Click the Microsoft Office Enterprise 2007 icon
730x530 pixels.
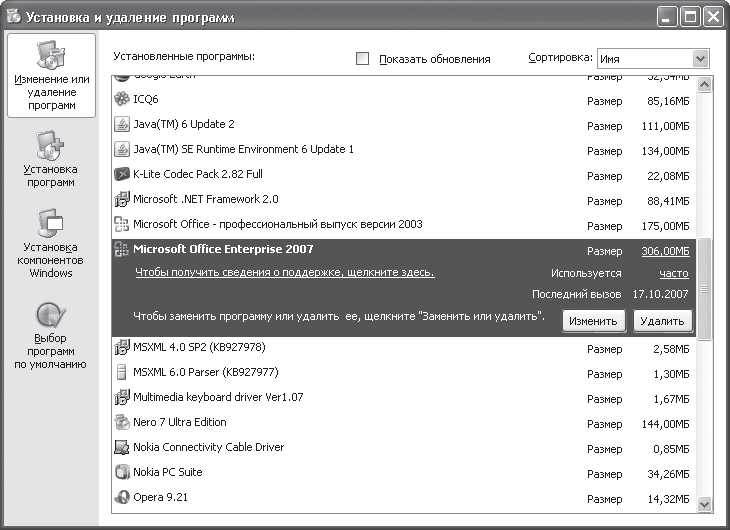[x=122, y=250]
